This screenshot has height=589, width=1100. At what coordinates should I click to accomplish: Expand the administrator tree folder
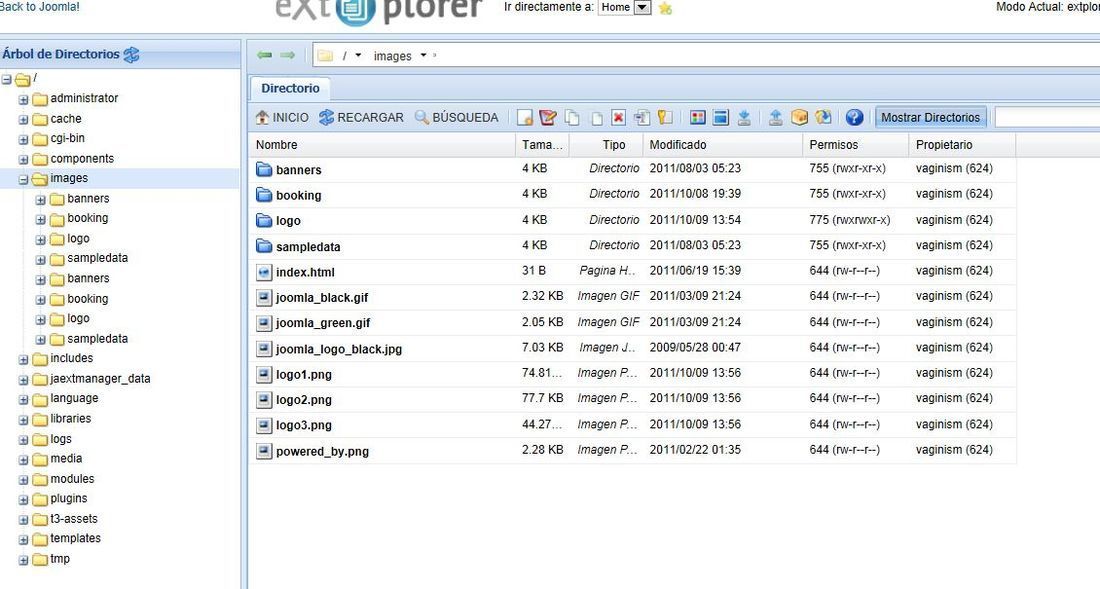[23, 100]
